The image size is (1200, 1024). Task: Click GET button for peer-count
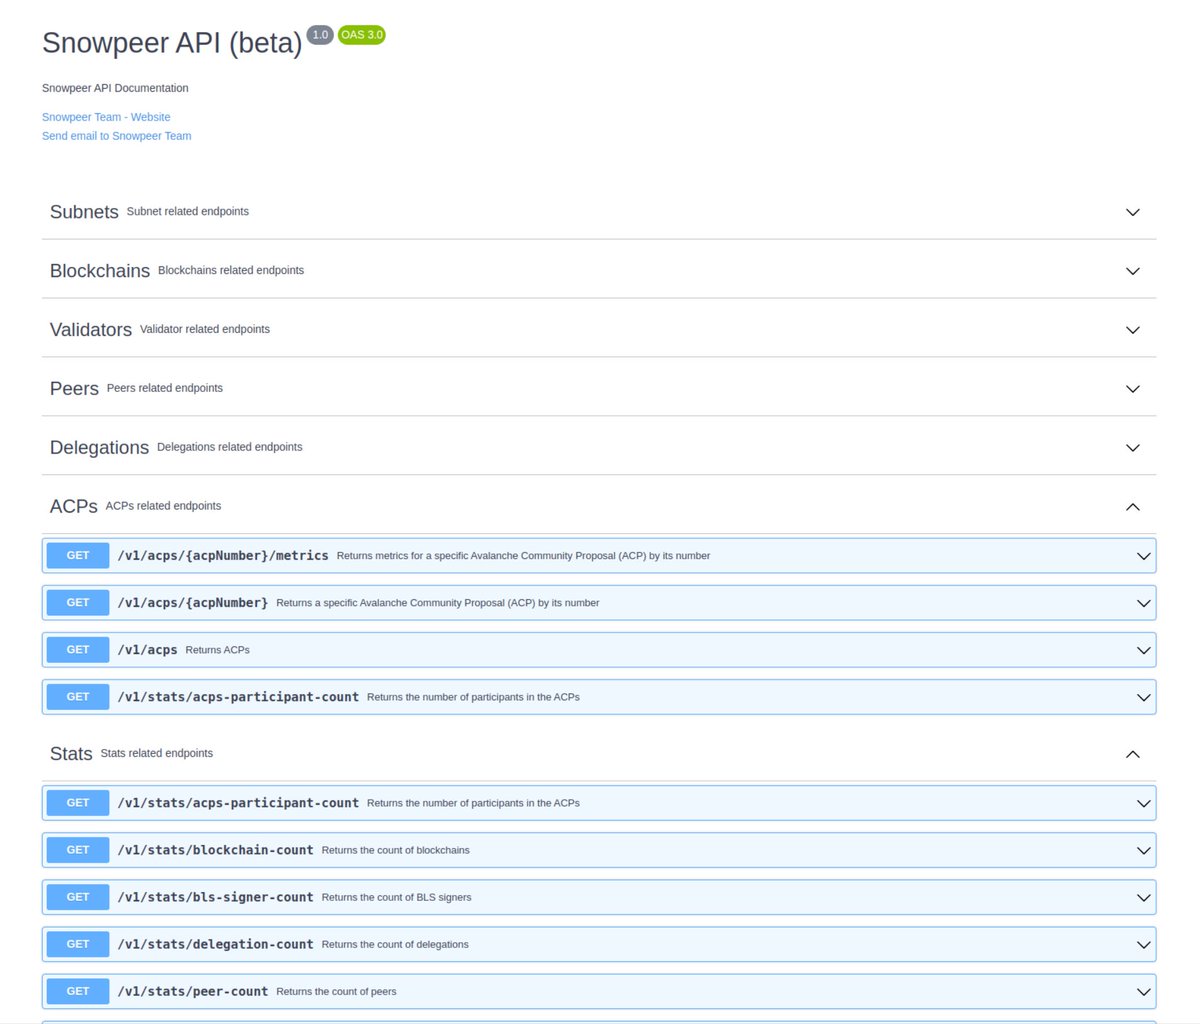pos(78,990)
